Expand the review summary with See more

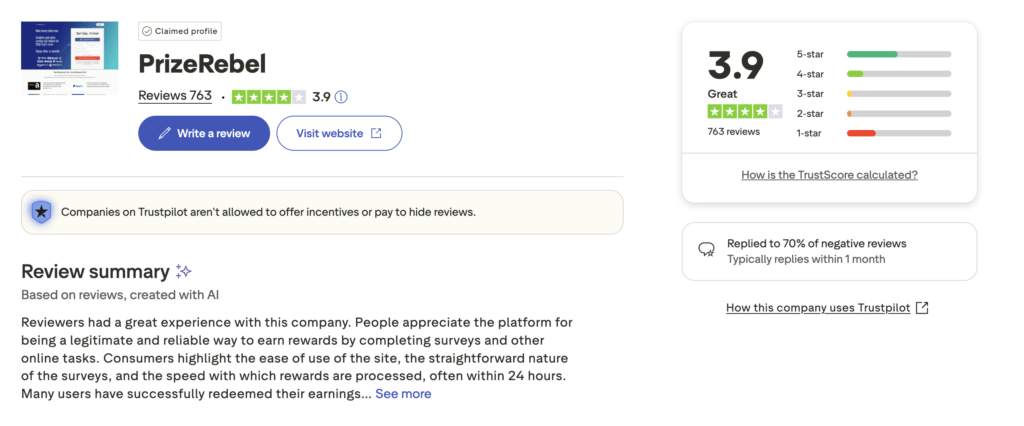click(x=403, y=394)
